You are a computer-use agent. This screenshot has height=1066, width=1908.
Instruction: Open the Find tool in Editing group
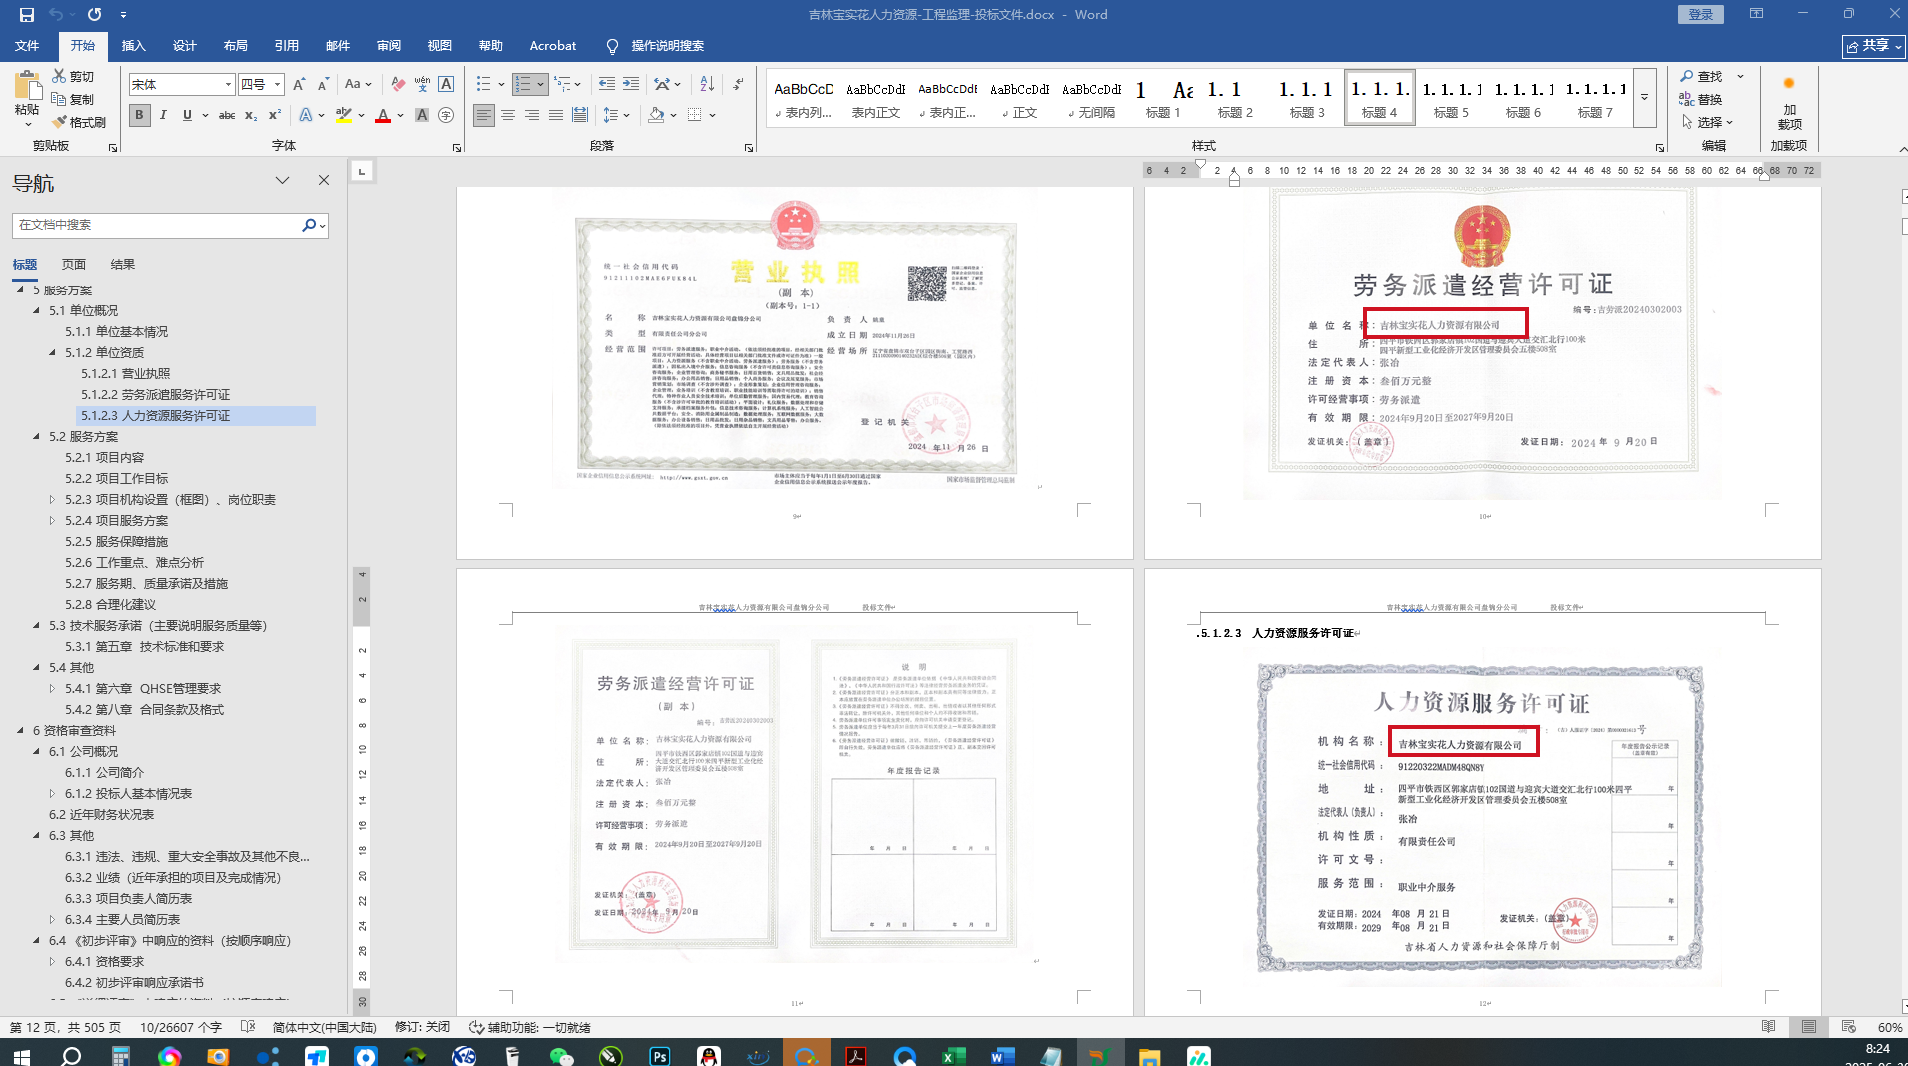(x=1701, y=76)
